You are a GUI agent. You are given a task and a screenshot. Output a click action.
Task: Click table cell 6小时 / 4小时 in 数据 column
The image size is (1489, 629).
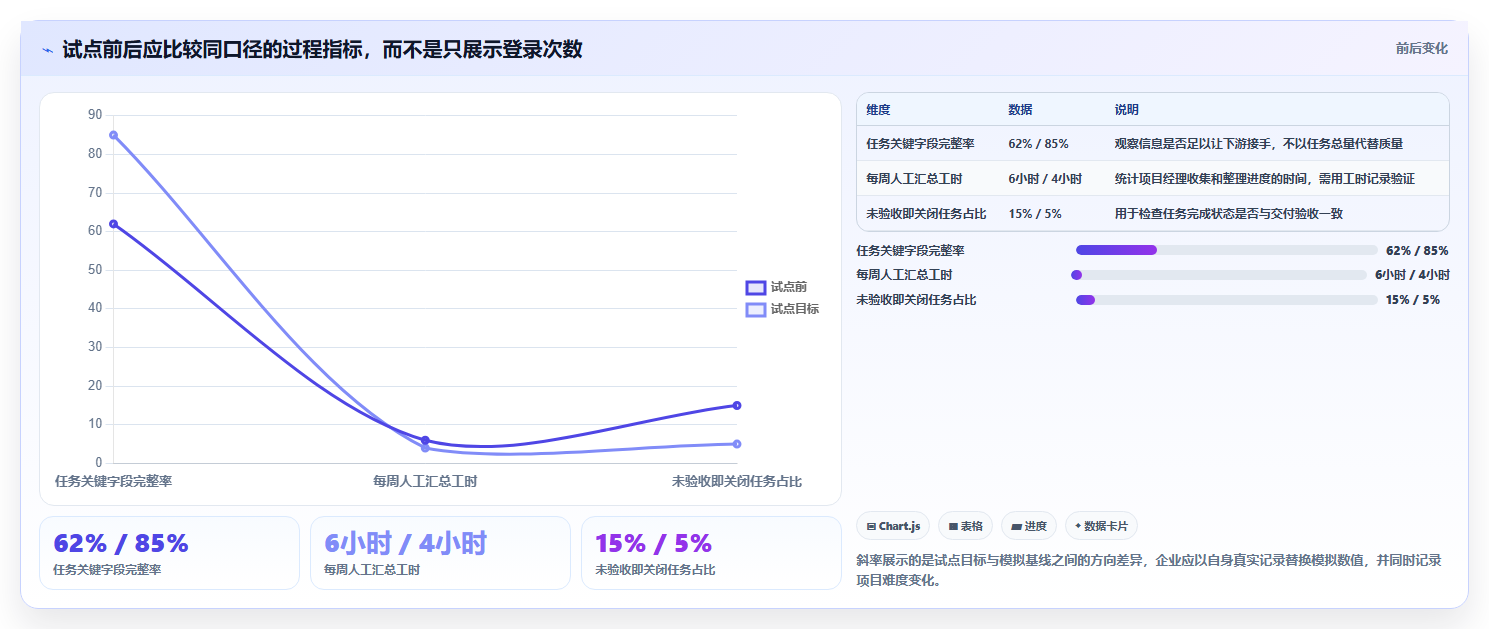[1045, 179]
